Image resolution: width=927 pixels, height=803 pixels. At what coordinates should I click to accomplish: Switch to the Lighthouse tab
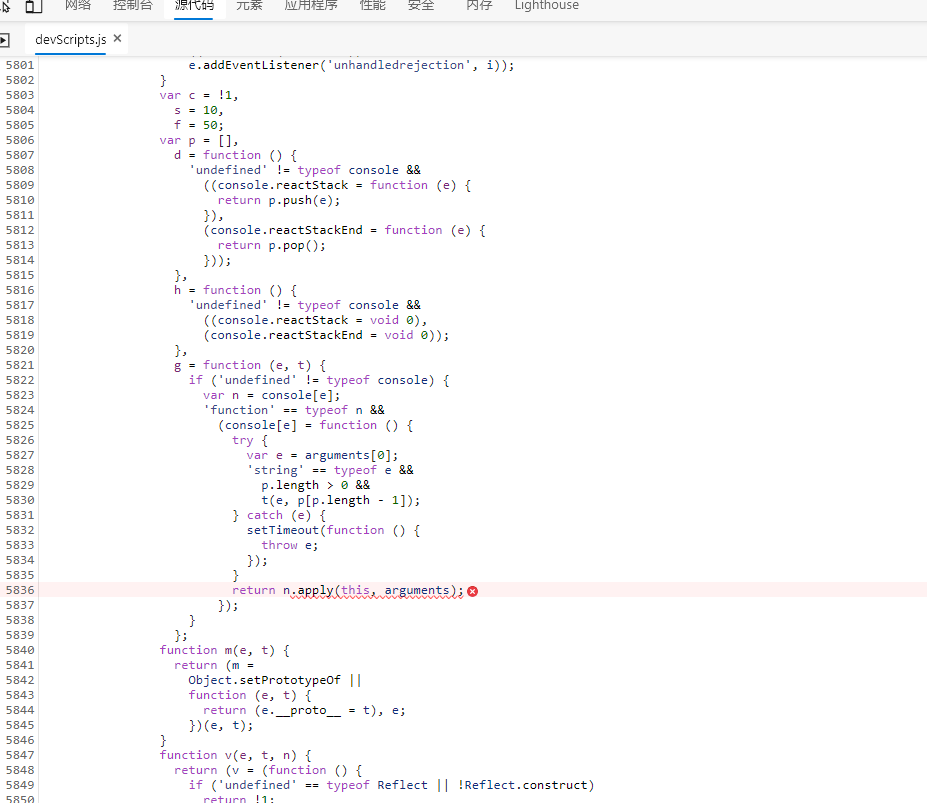[x=547, y=5]
